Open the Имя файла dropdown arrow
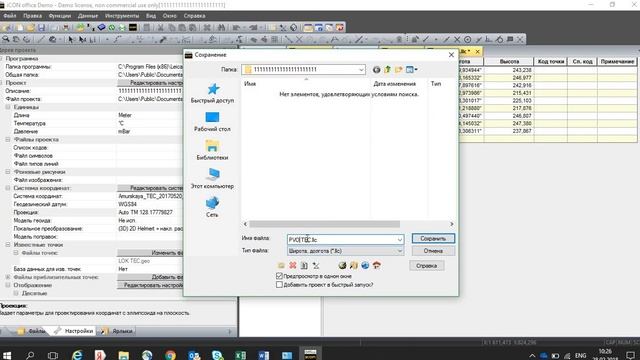Viewport: 640px width, 360px height. [x=400, y=240]
